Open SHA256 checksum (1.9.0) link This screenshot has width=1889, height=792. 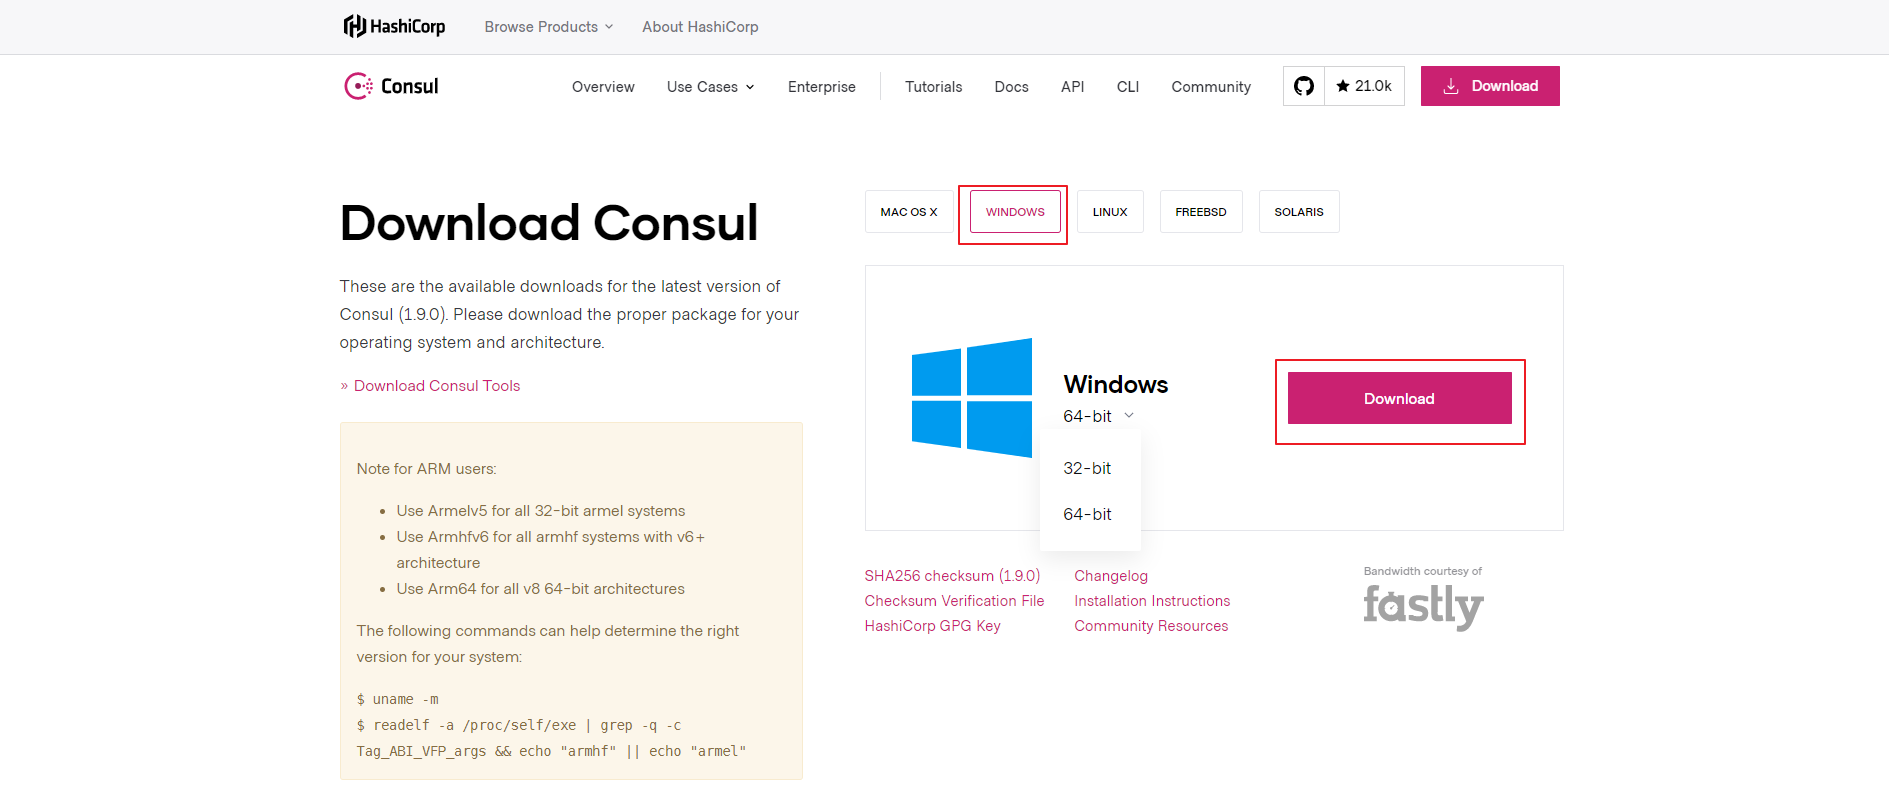(x=952, y=576)
